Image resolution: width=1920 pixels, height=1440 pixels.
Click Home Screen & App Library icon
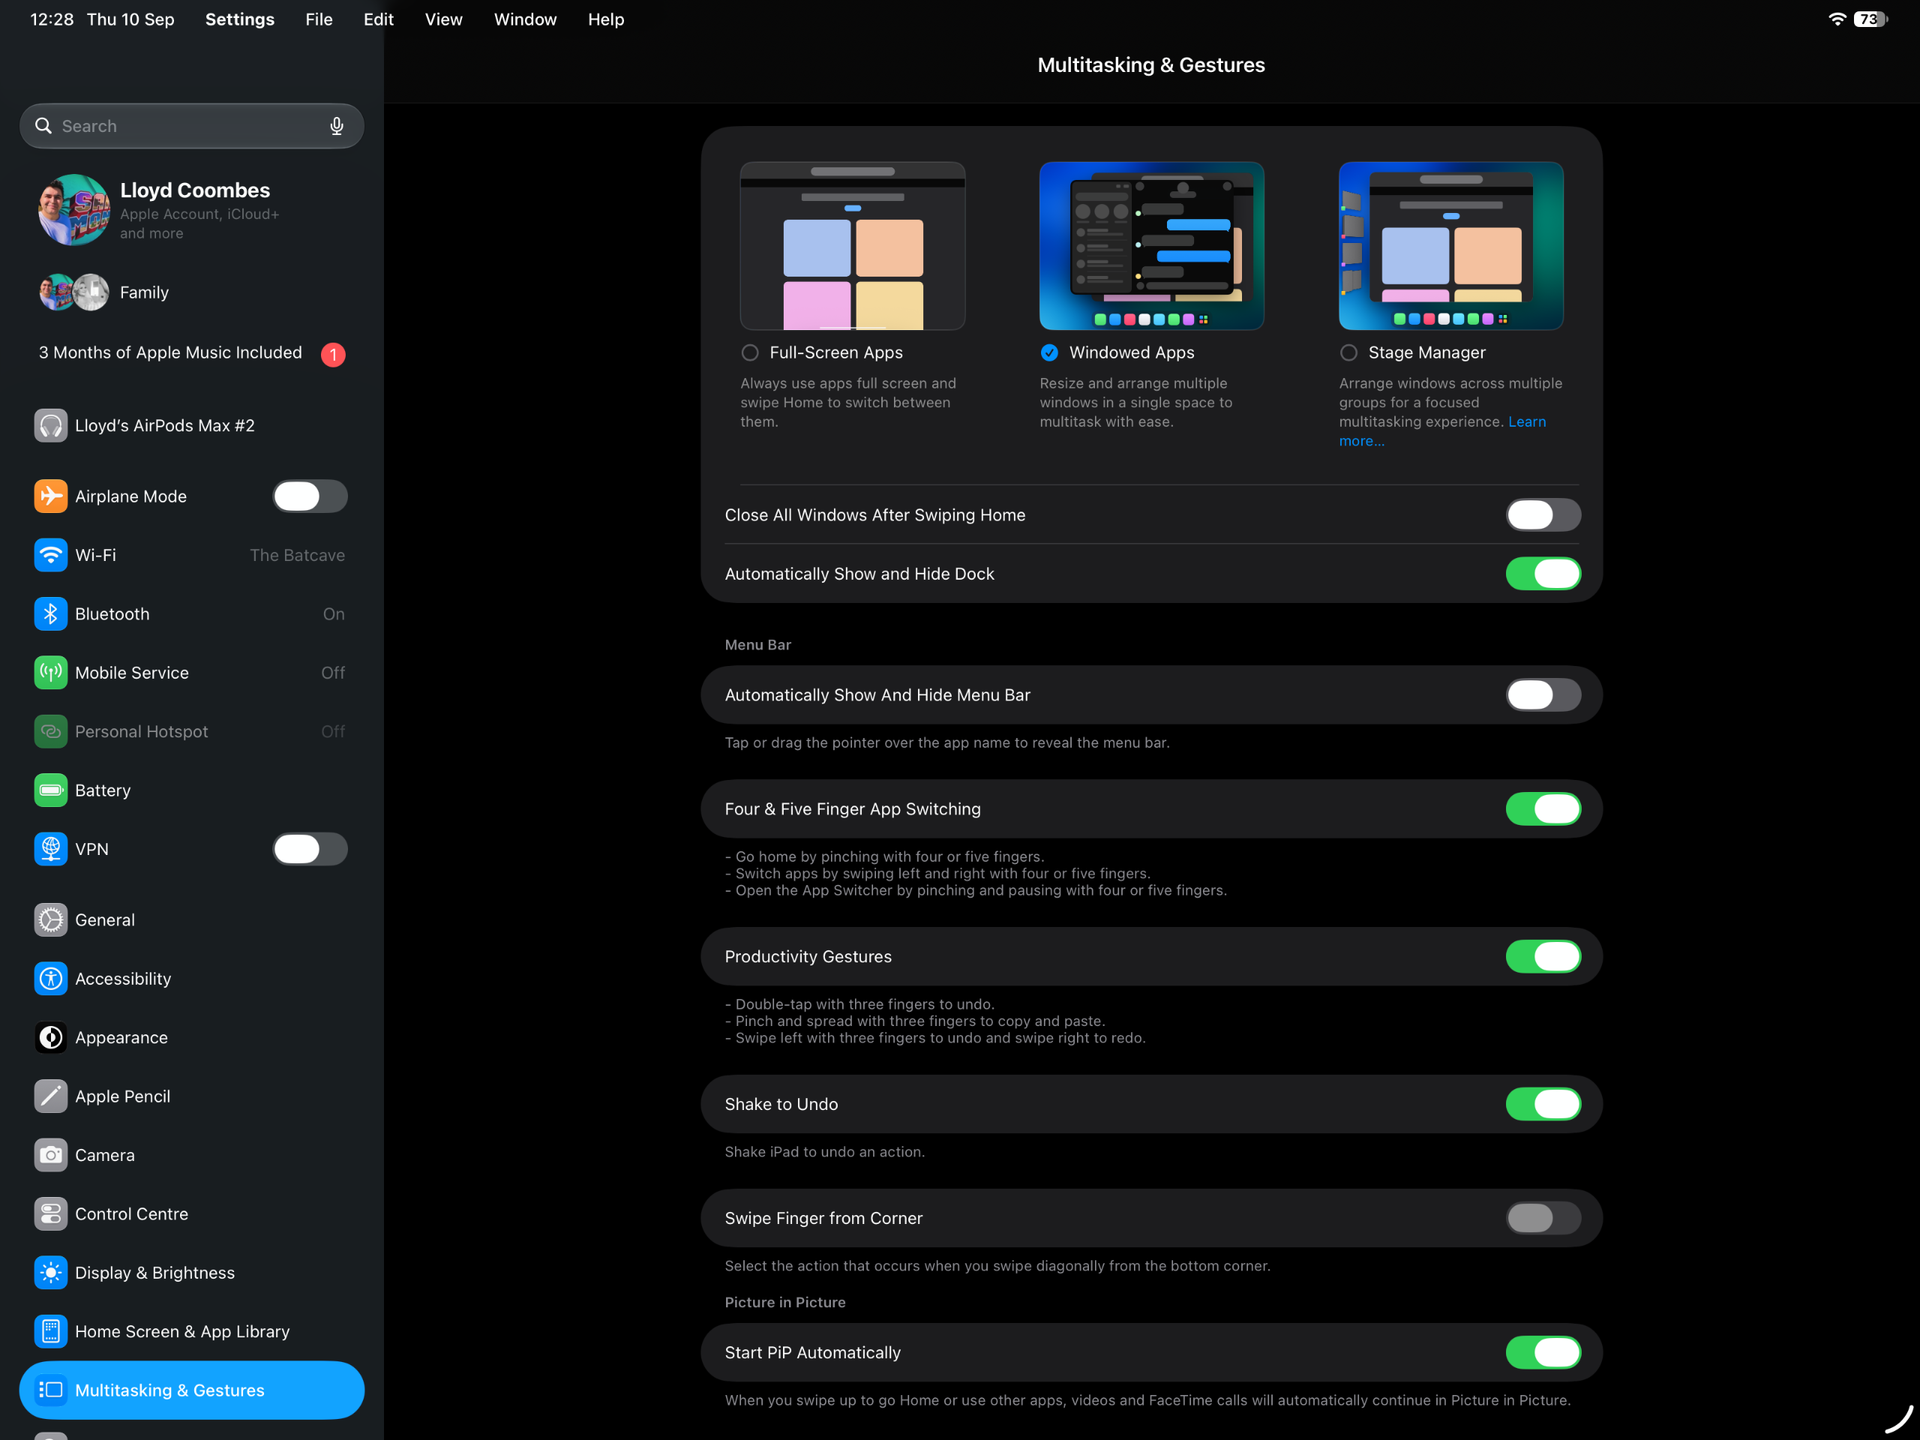coord(51,1331)
